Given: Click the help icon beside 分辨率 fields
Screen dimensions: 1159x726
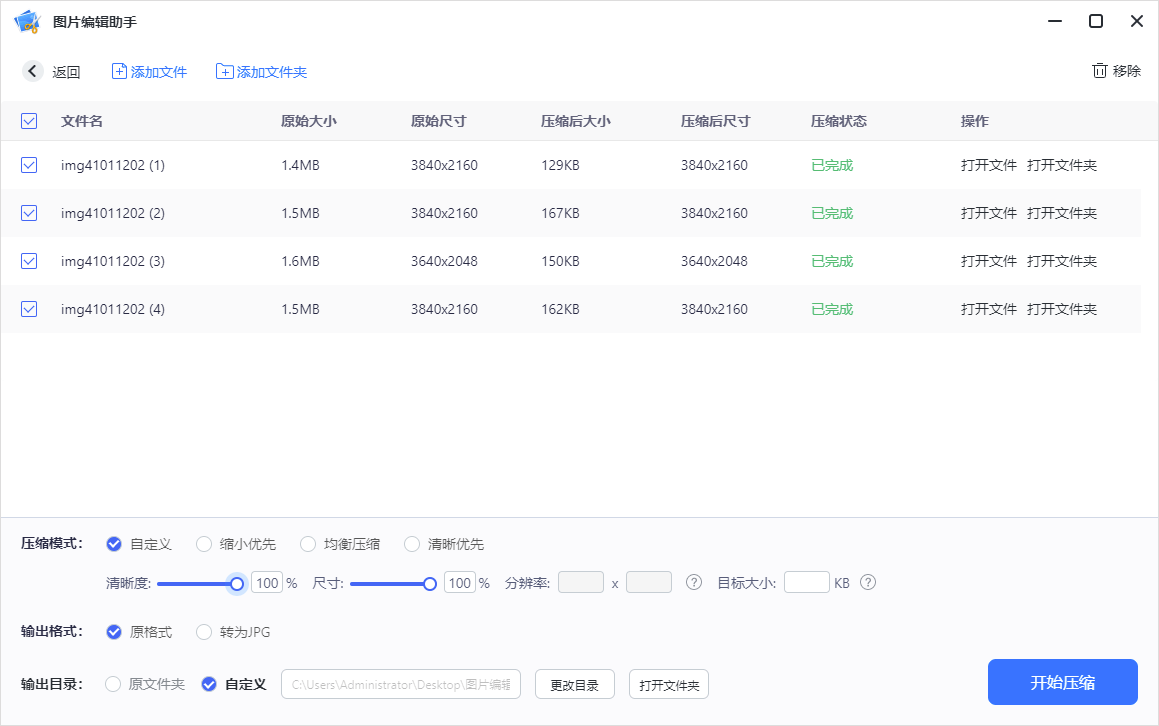Looking at the screenshot, I should [x=694, y=582].
